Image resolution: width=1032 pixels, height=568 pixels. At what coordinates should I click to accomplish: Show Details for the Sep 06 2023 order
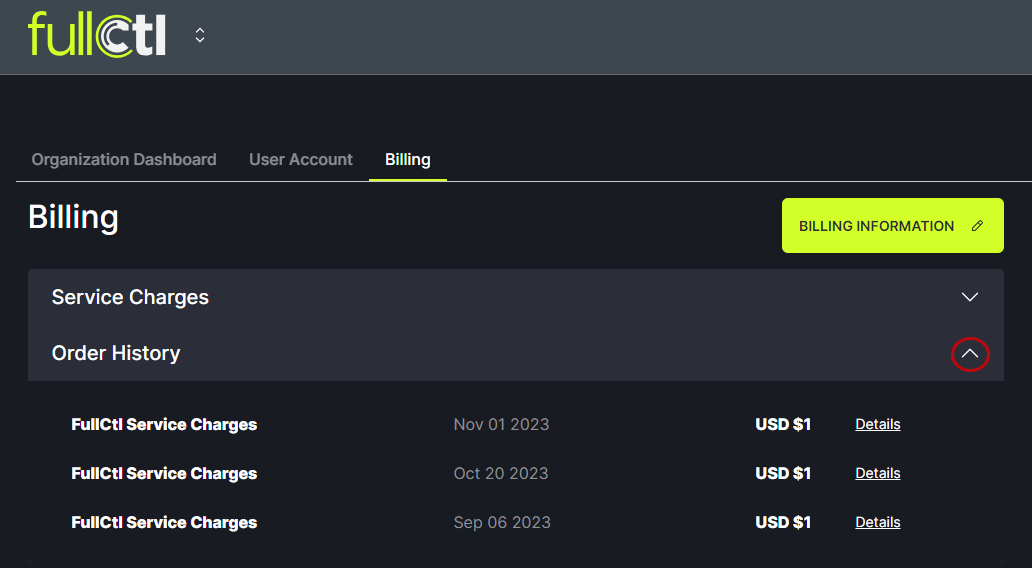point(878,522)
